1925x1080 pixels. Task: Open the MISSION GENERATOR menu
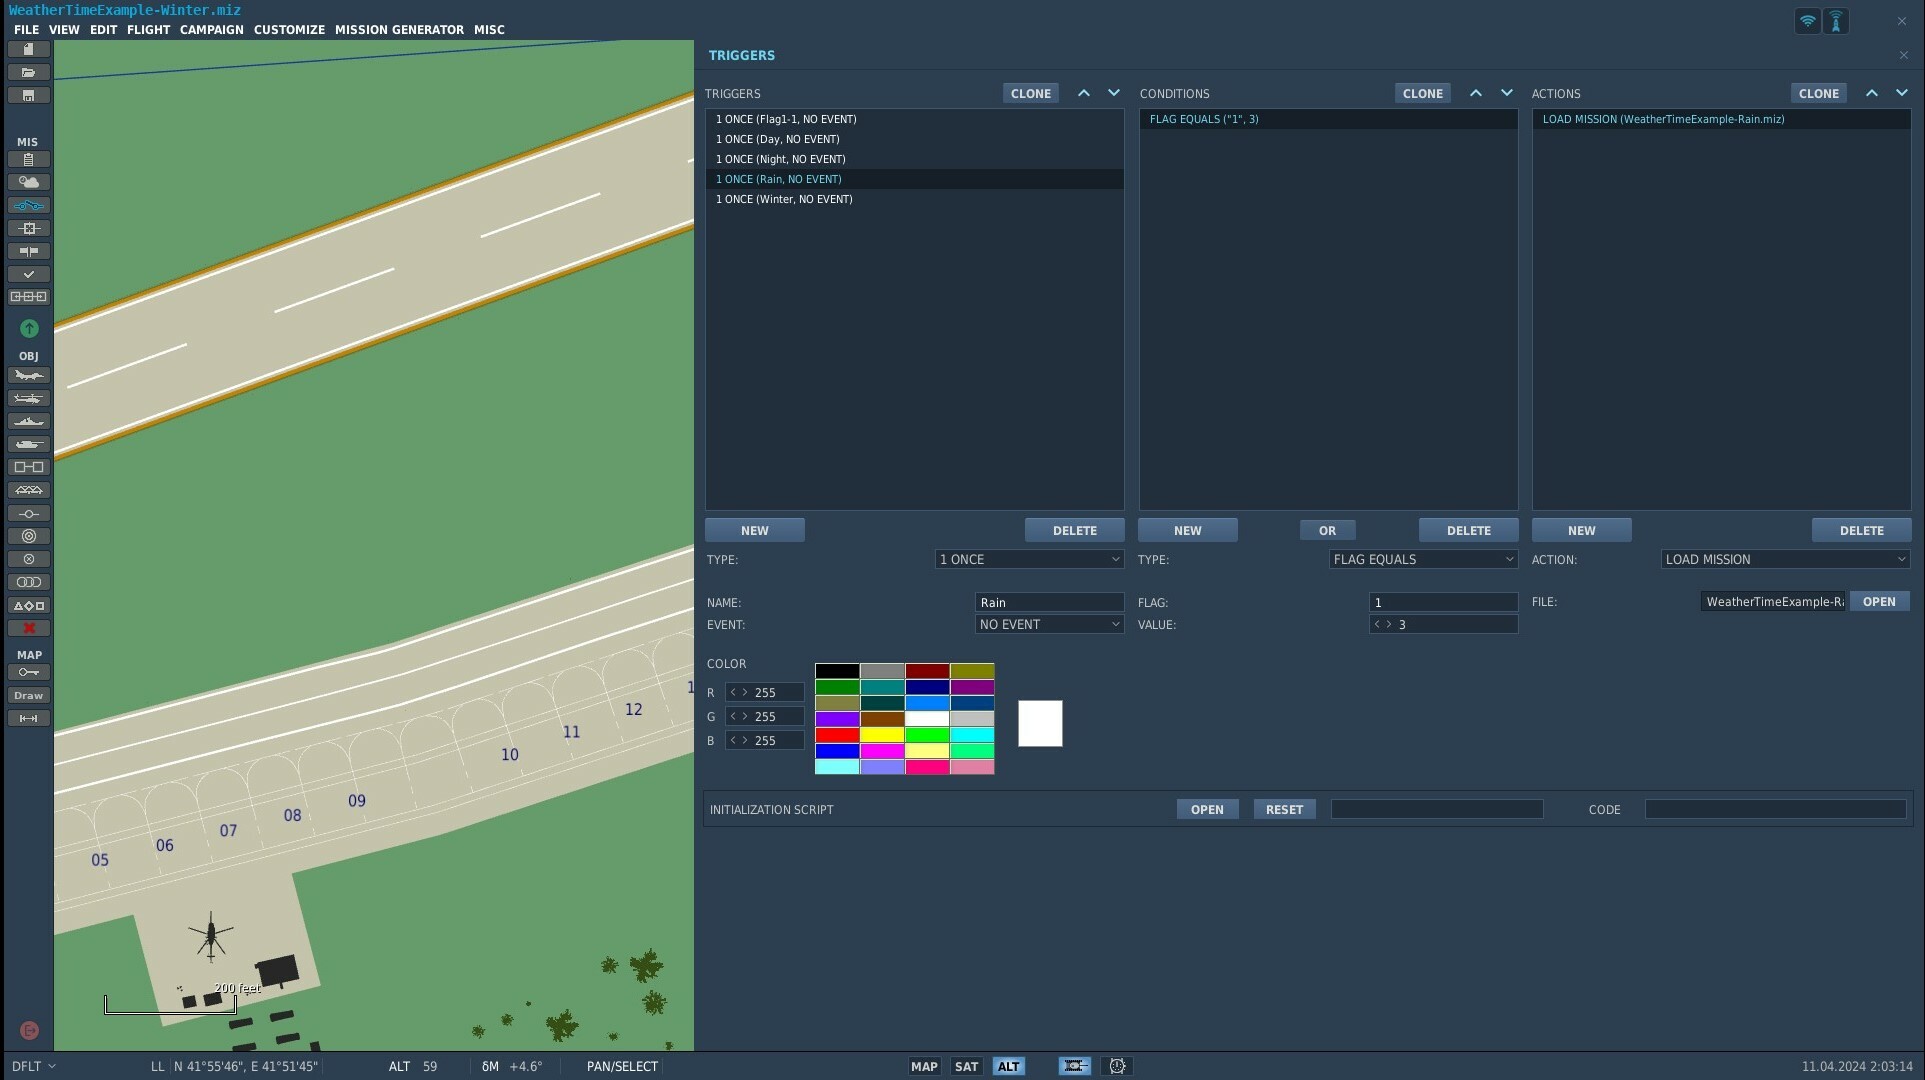[x=399, y=30]
